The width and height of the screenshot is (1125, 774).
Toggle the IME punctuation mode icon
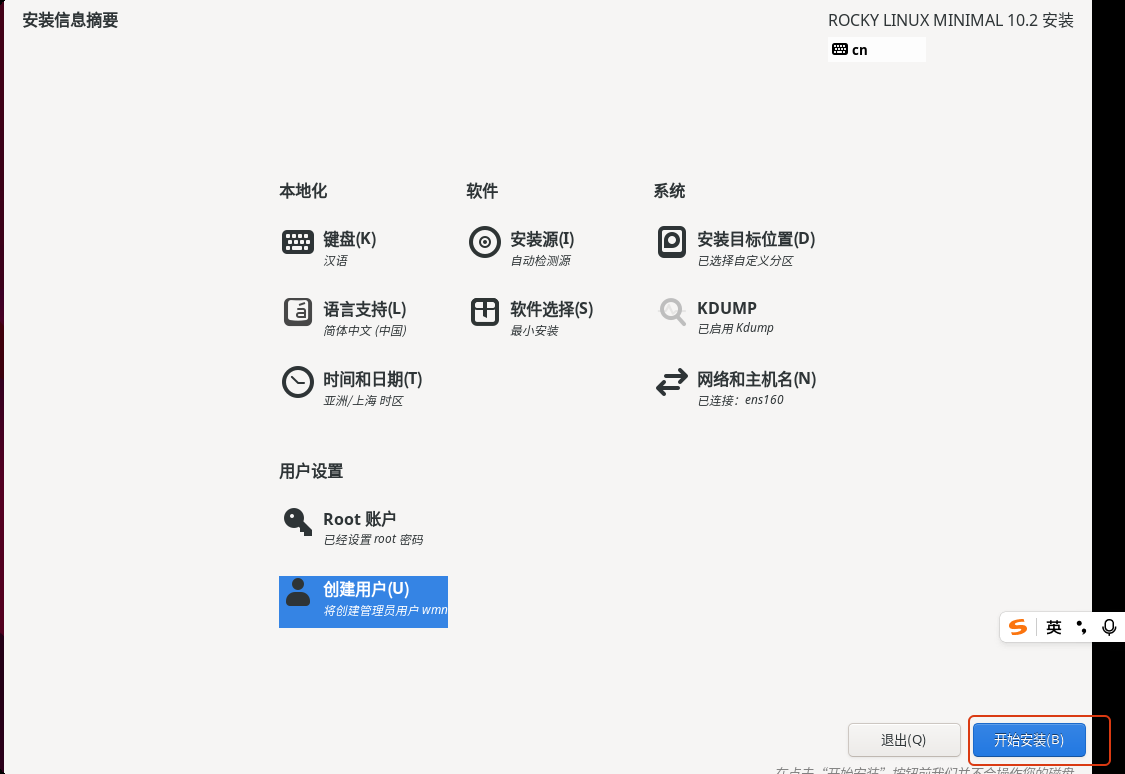tap(1081, 628)
